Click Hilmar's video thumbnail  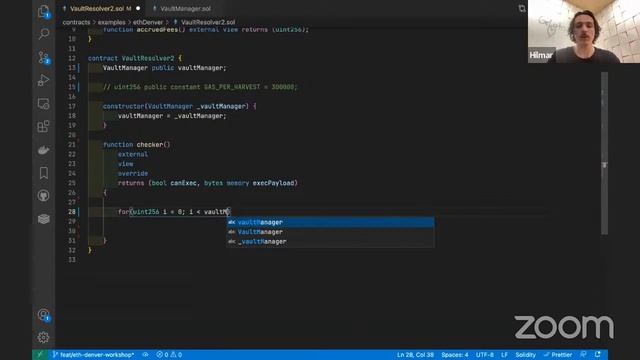point(584,31)
